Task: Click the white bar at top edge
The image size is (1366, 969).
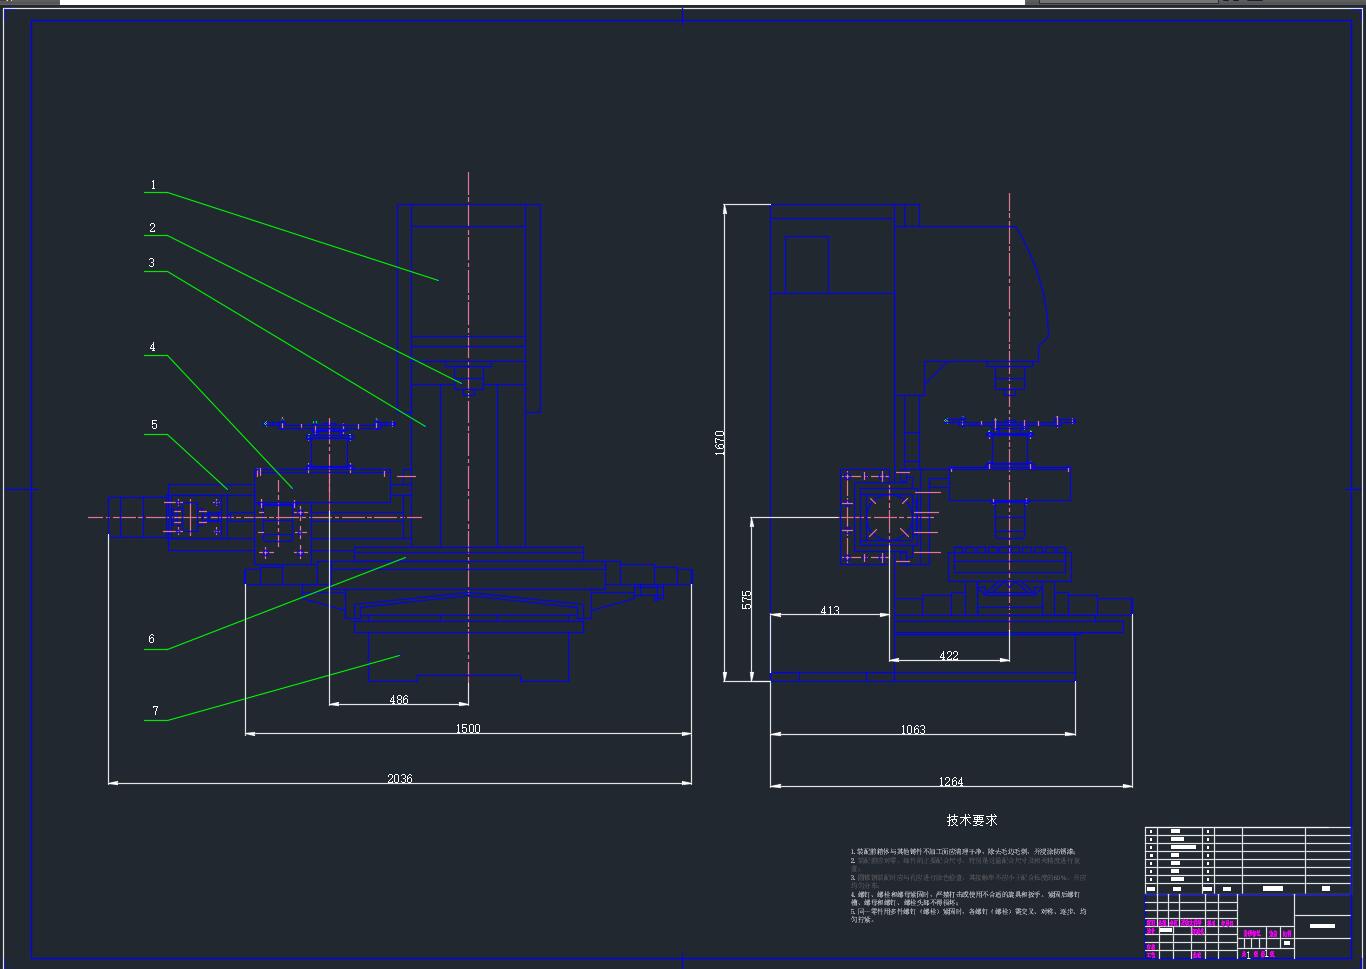Action: pos(542,2)
